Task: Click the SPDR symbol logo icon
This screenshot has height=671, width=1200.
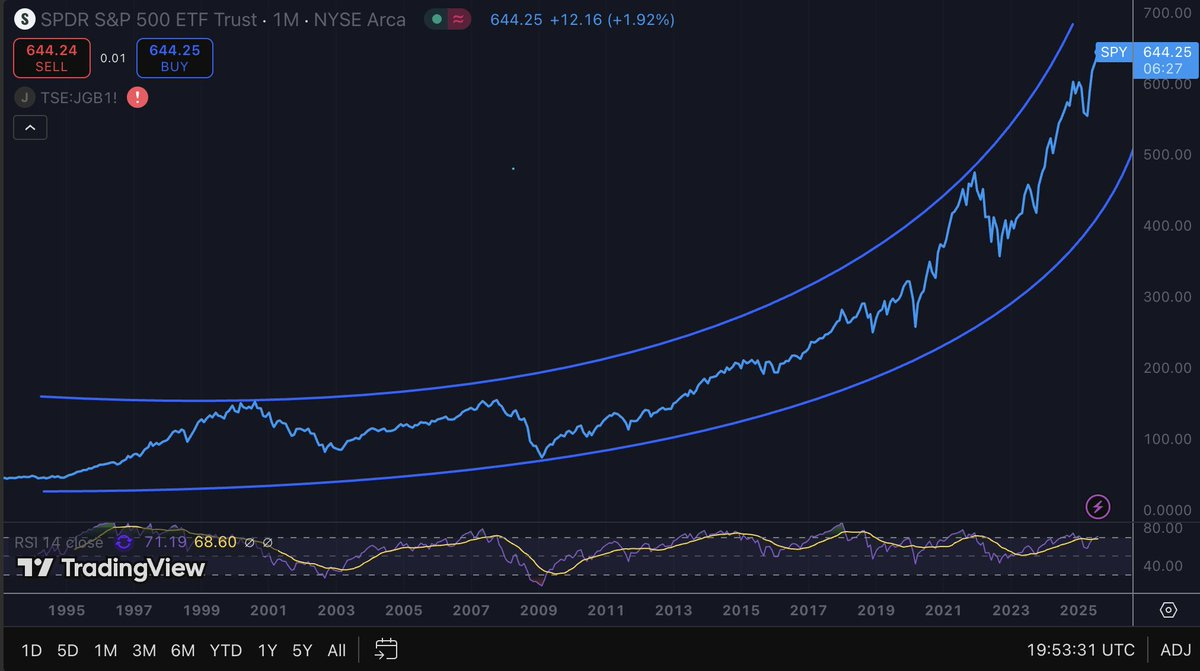Action: click(x=23, y=19)
